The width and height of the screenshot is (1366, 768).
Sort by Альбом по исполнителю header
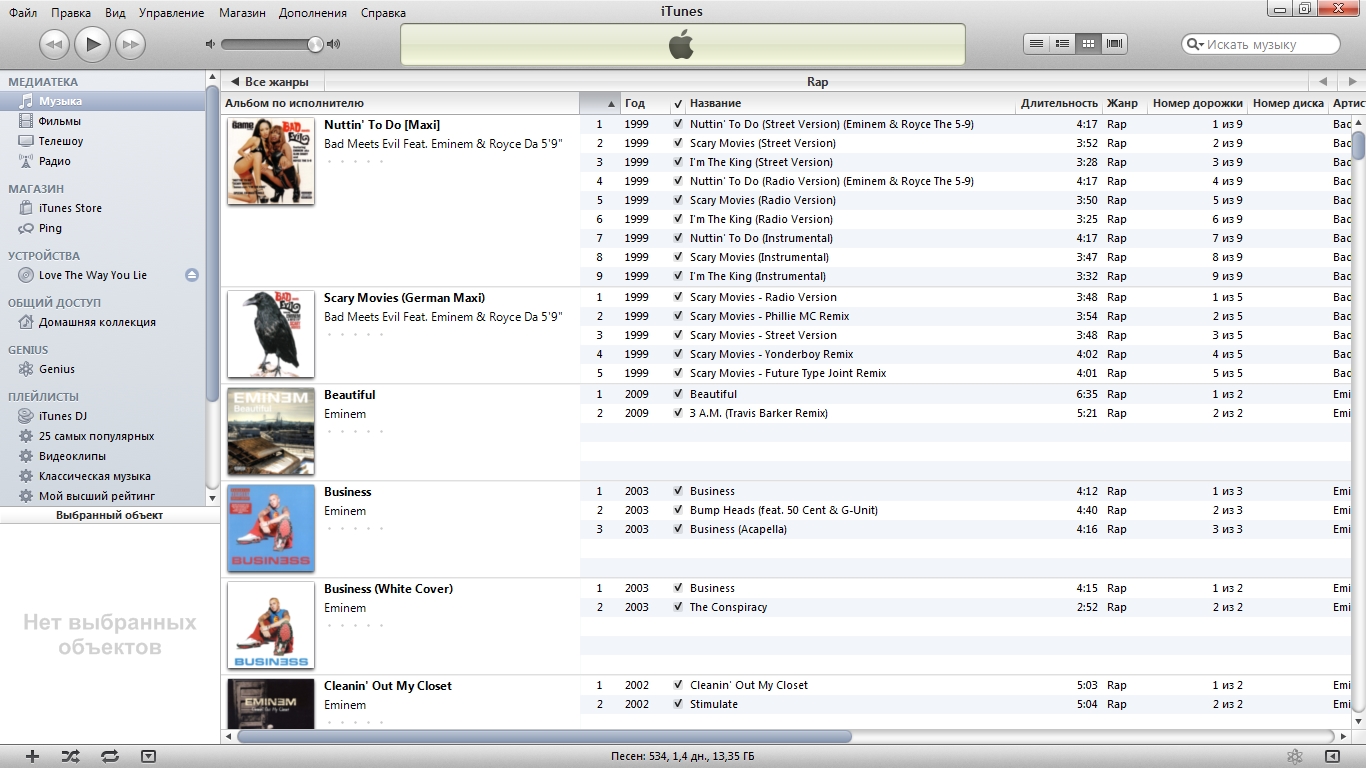tap(400, 103)
